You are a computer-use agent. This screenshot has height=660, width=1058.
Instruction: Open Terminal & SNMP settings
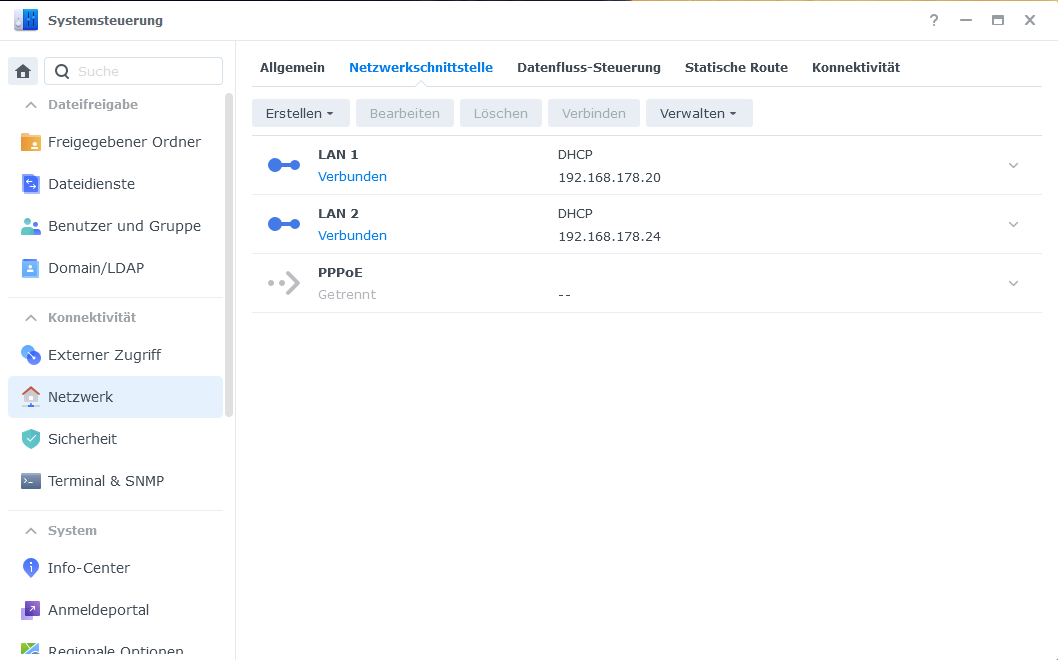[x=115, y=480]
